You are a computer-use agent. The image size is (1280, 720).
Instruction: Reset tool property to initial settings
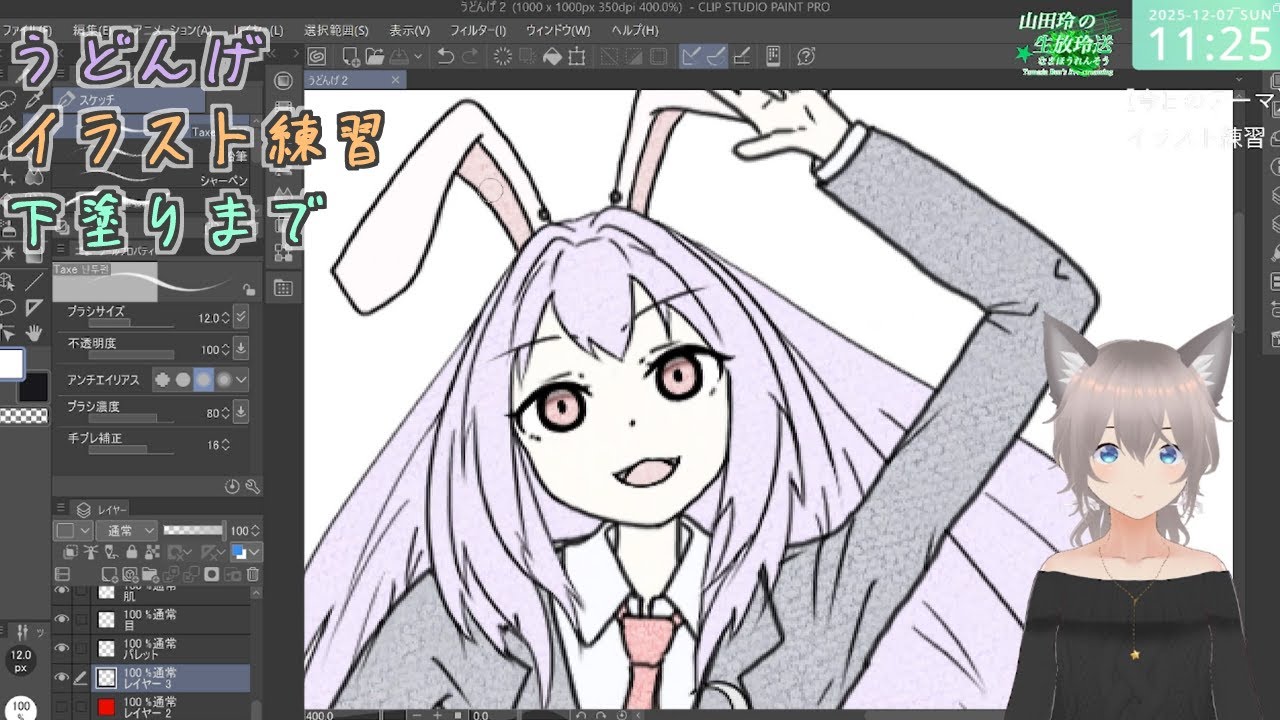click(233, 486)
